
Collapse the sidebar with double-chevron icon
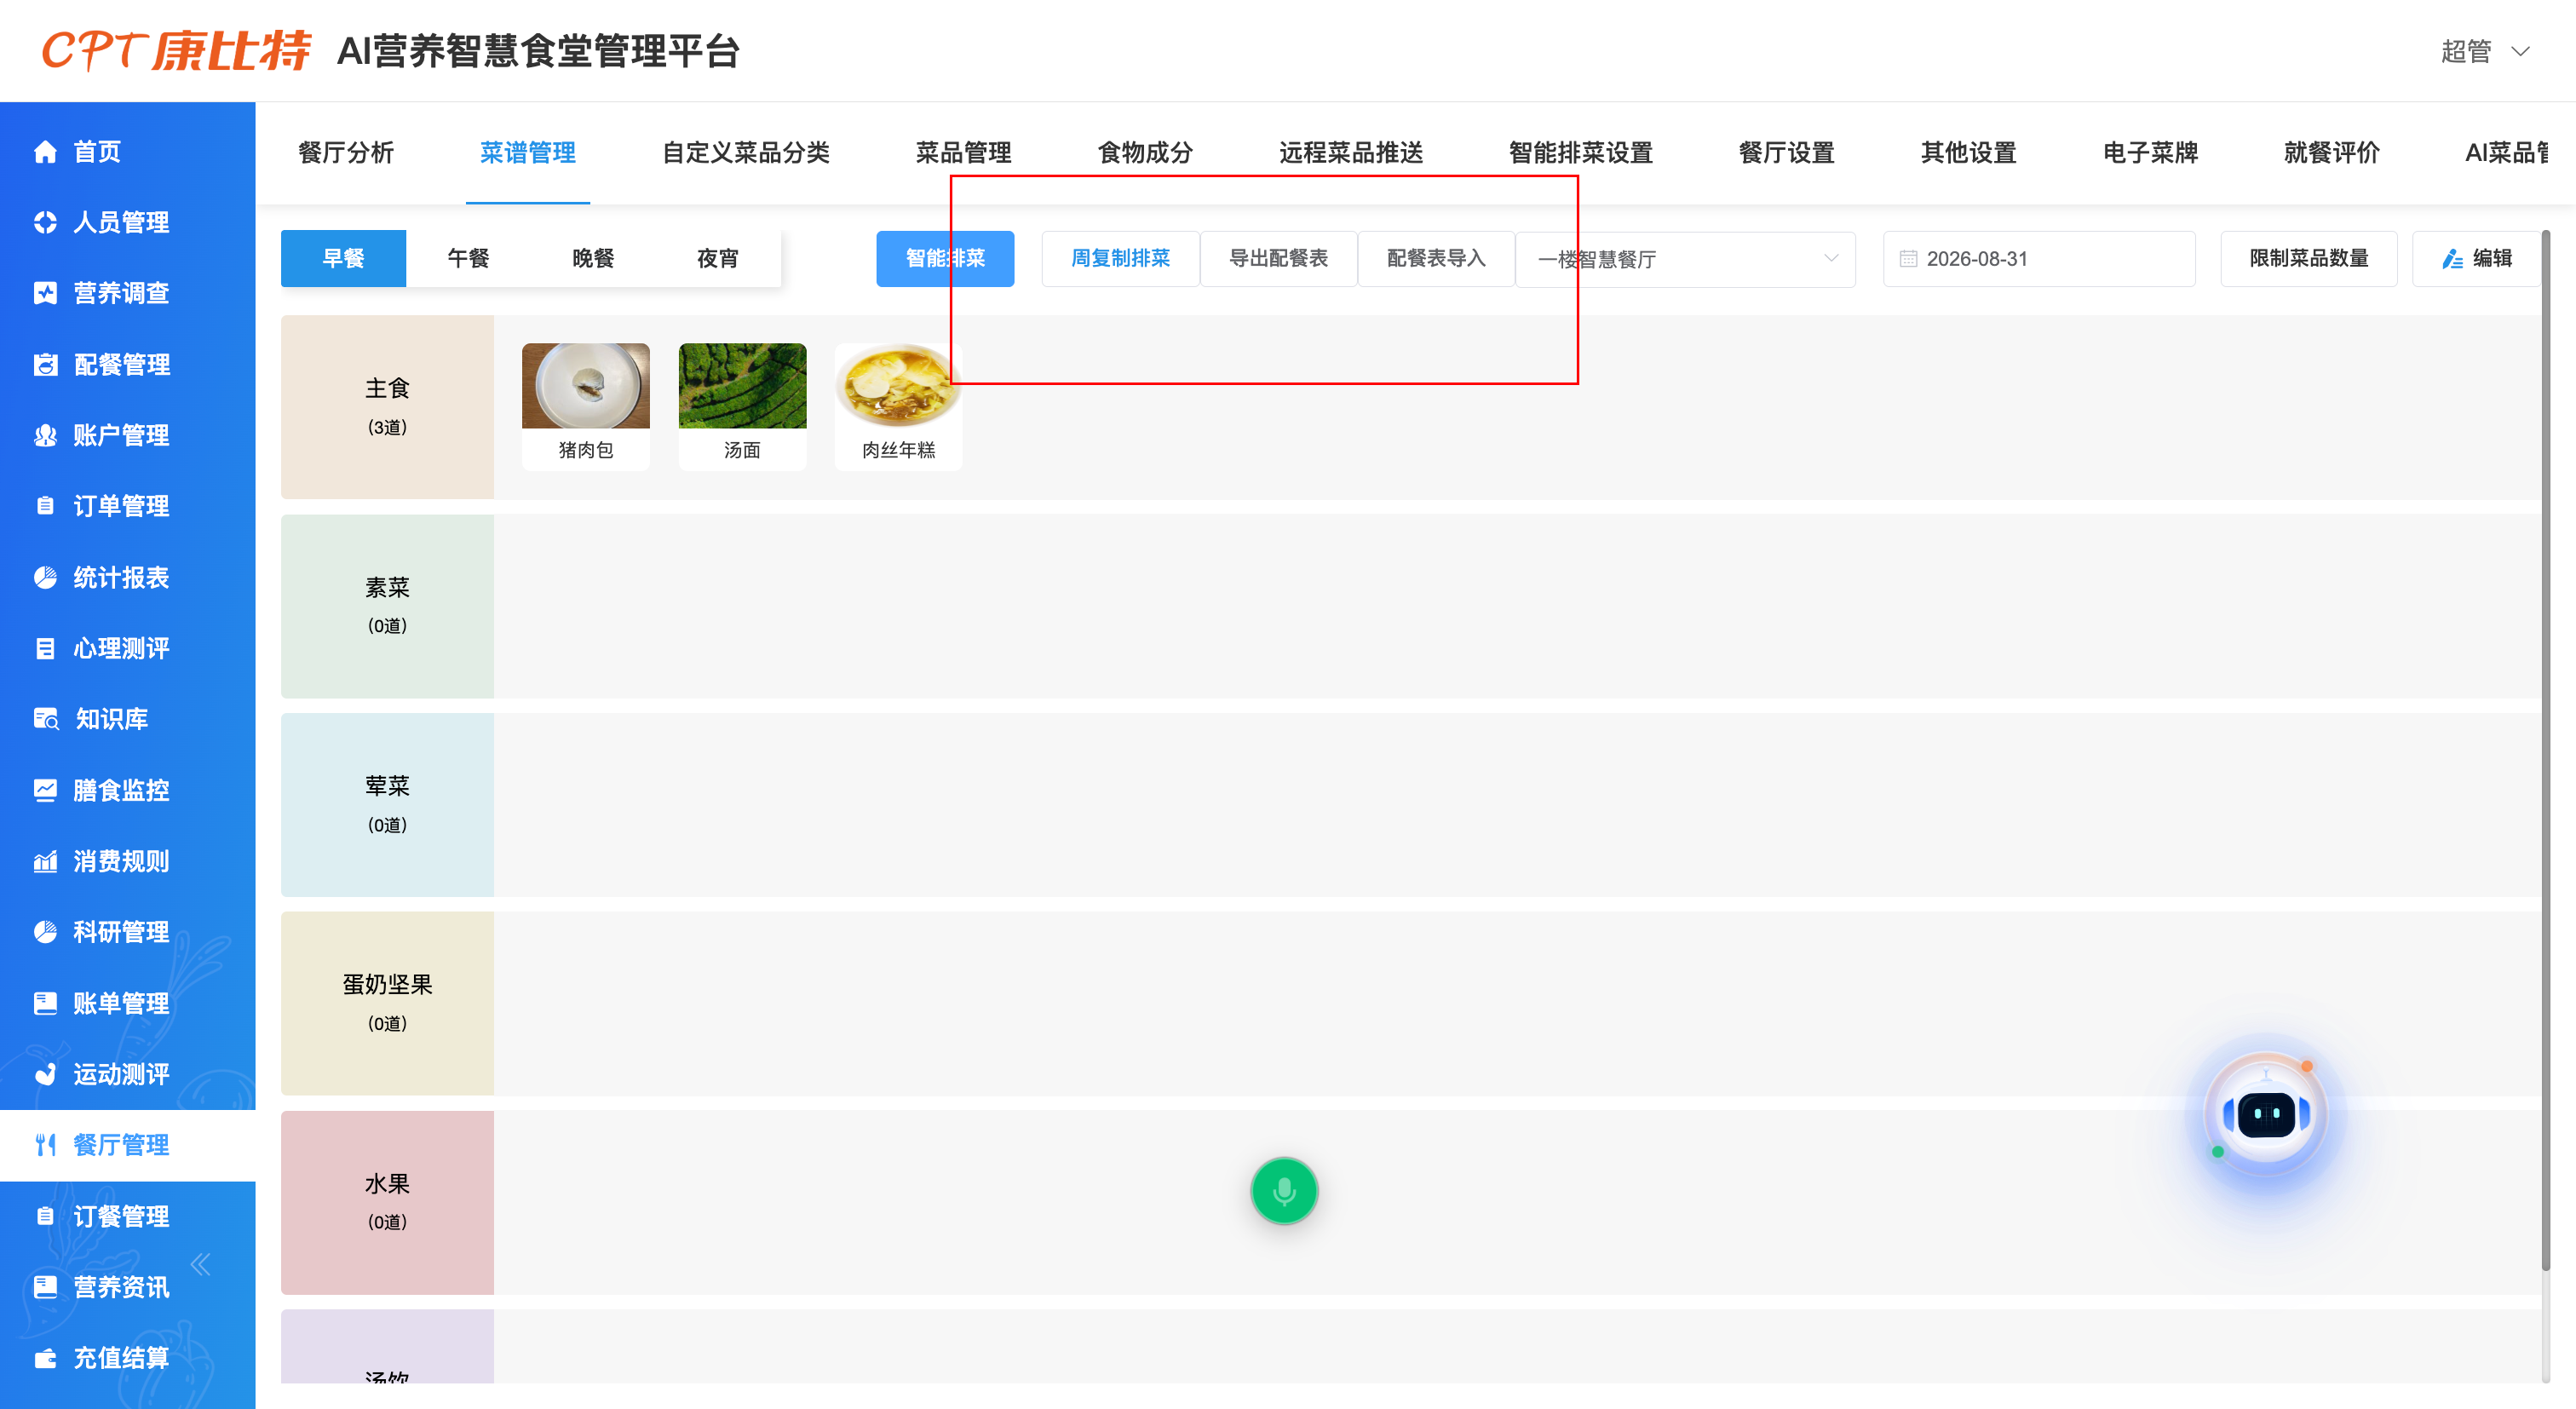[x=201, y=1264]
